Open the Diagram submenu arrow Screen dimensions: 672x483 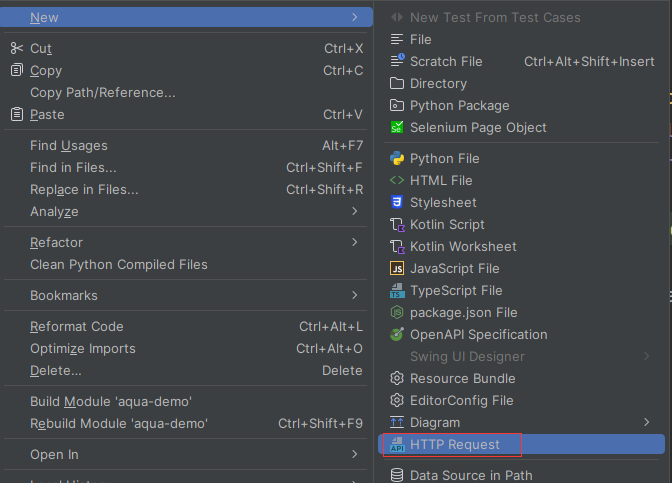coord(646,422)
